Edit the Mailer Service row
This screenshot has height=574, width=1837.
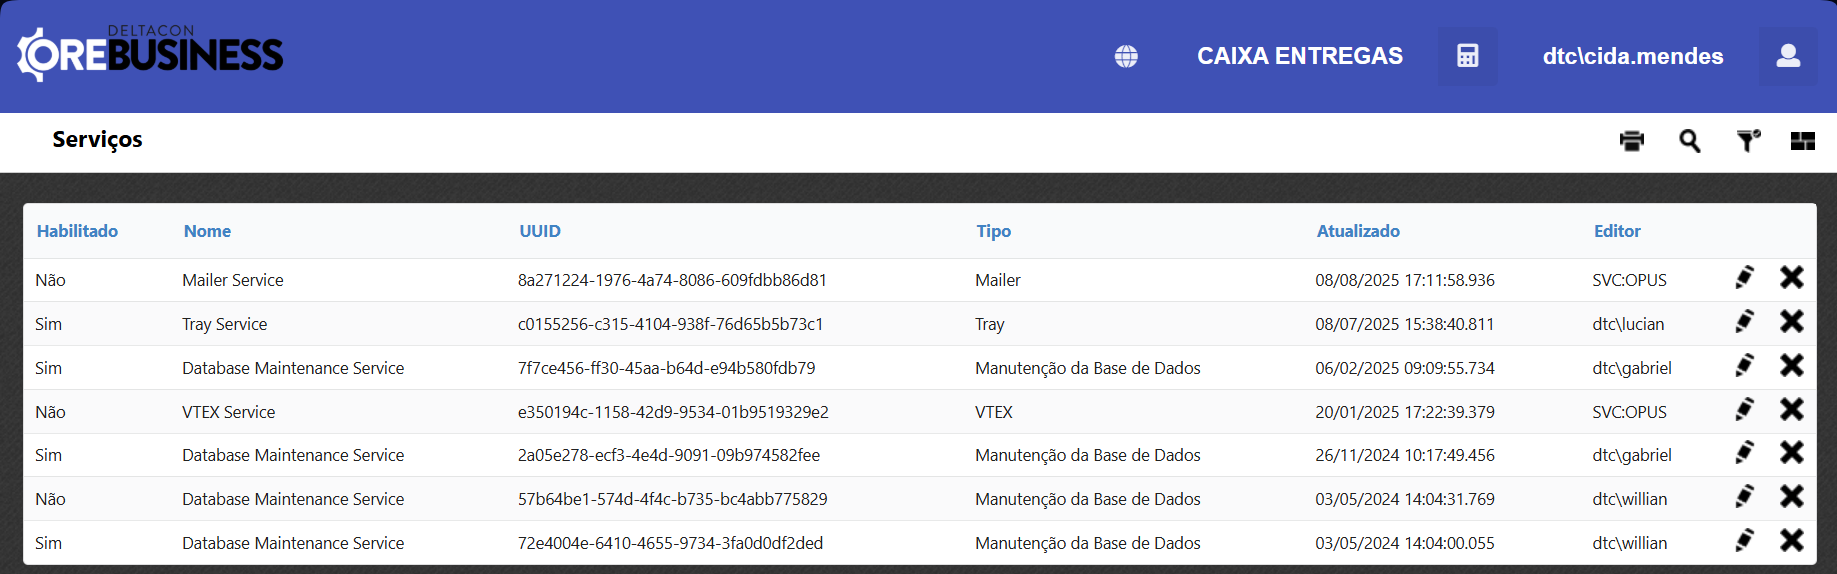pyautogui.click(x=1744, y=277)
